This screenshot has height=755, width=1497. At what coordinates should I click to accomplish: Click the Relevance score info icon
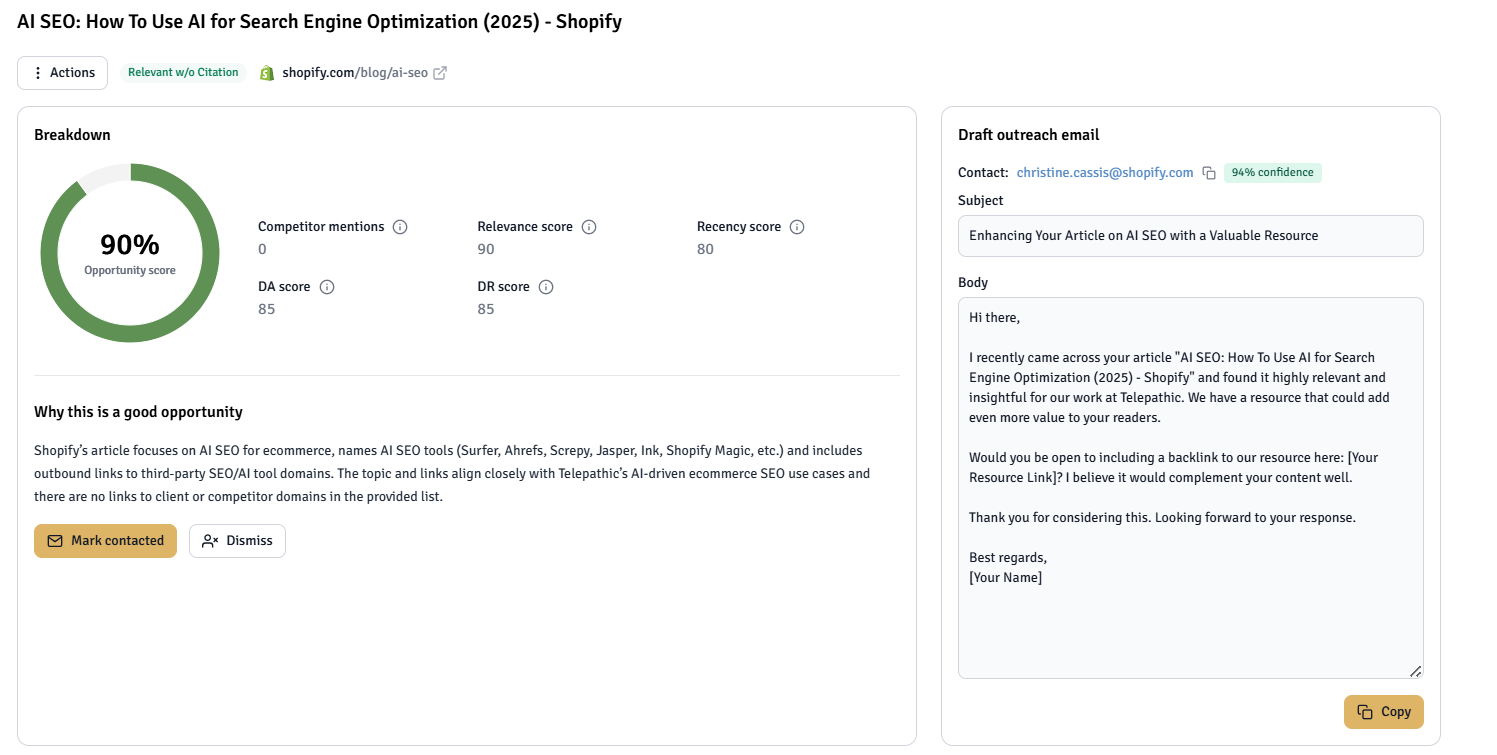pos(589,227)
